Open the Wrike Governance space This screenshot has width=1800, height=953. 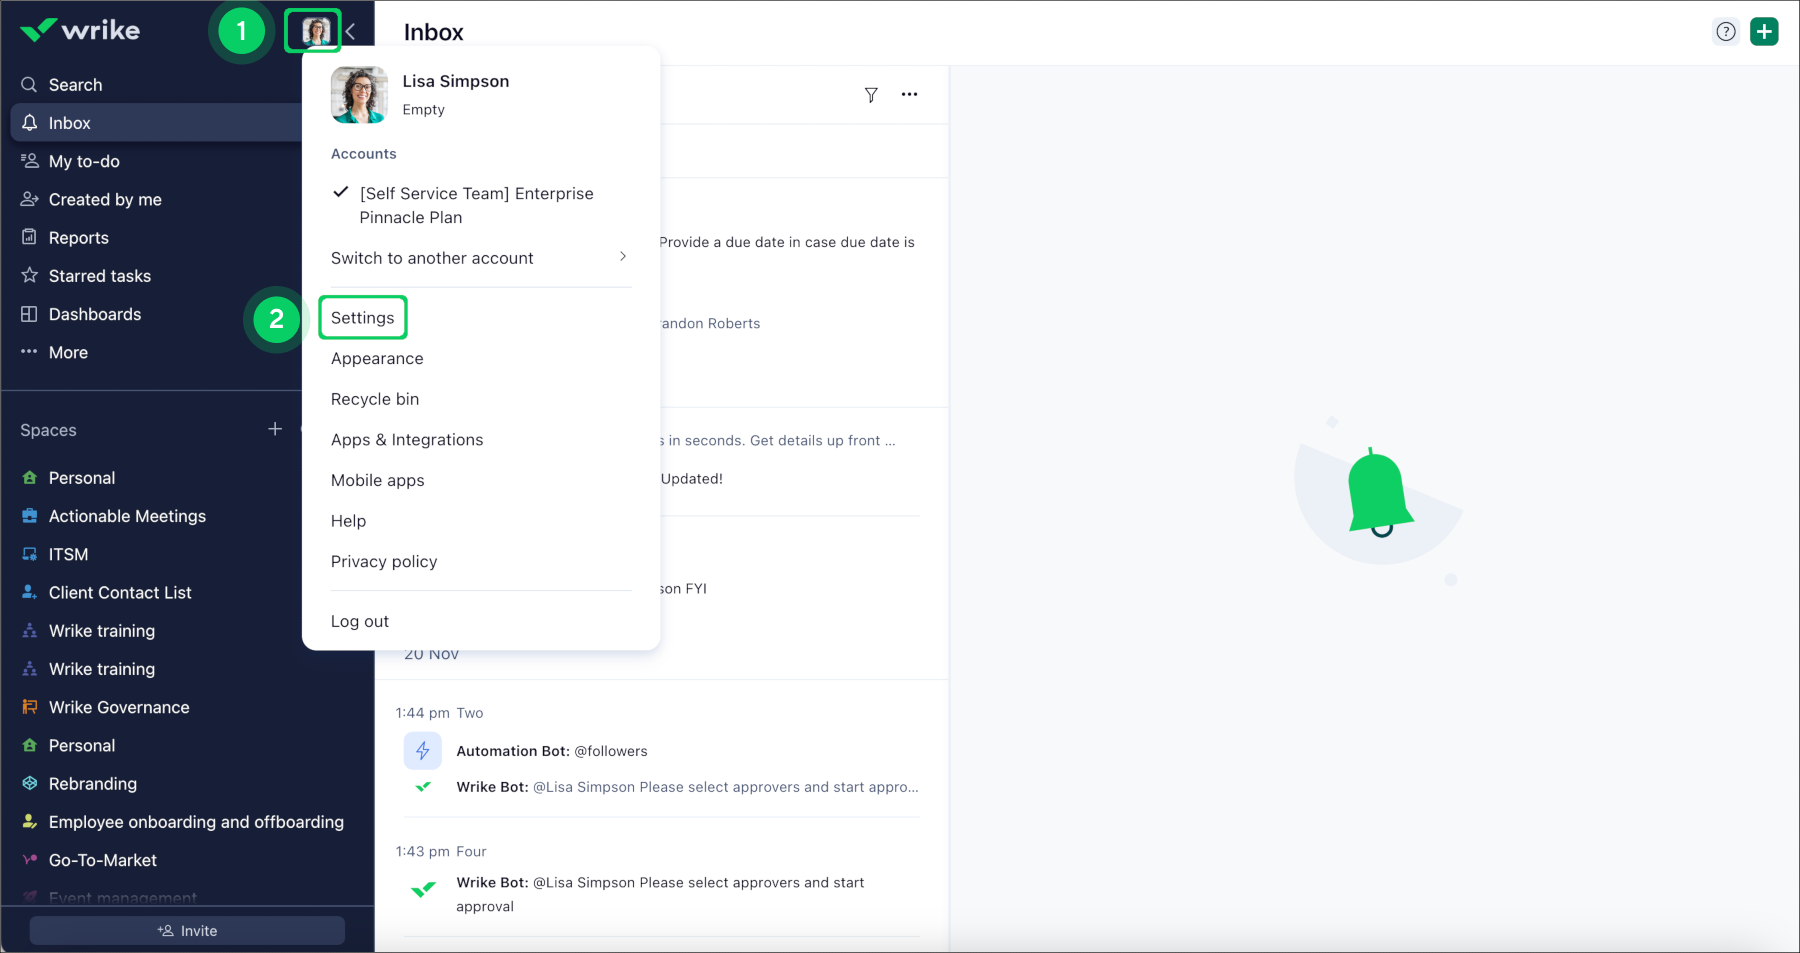click(119, 708)
